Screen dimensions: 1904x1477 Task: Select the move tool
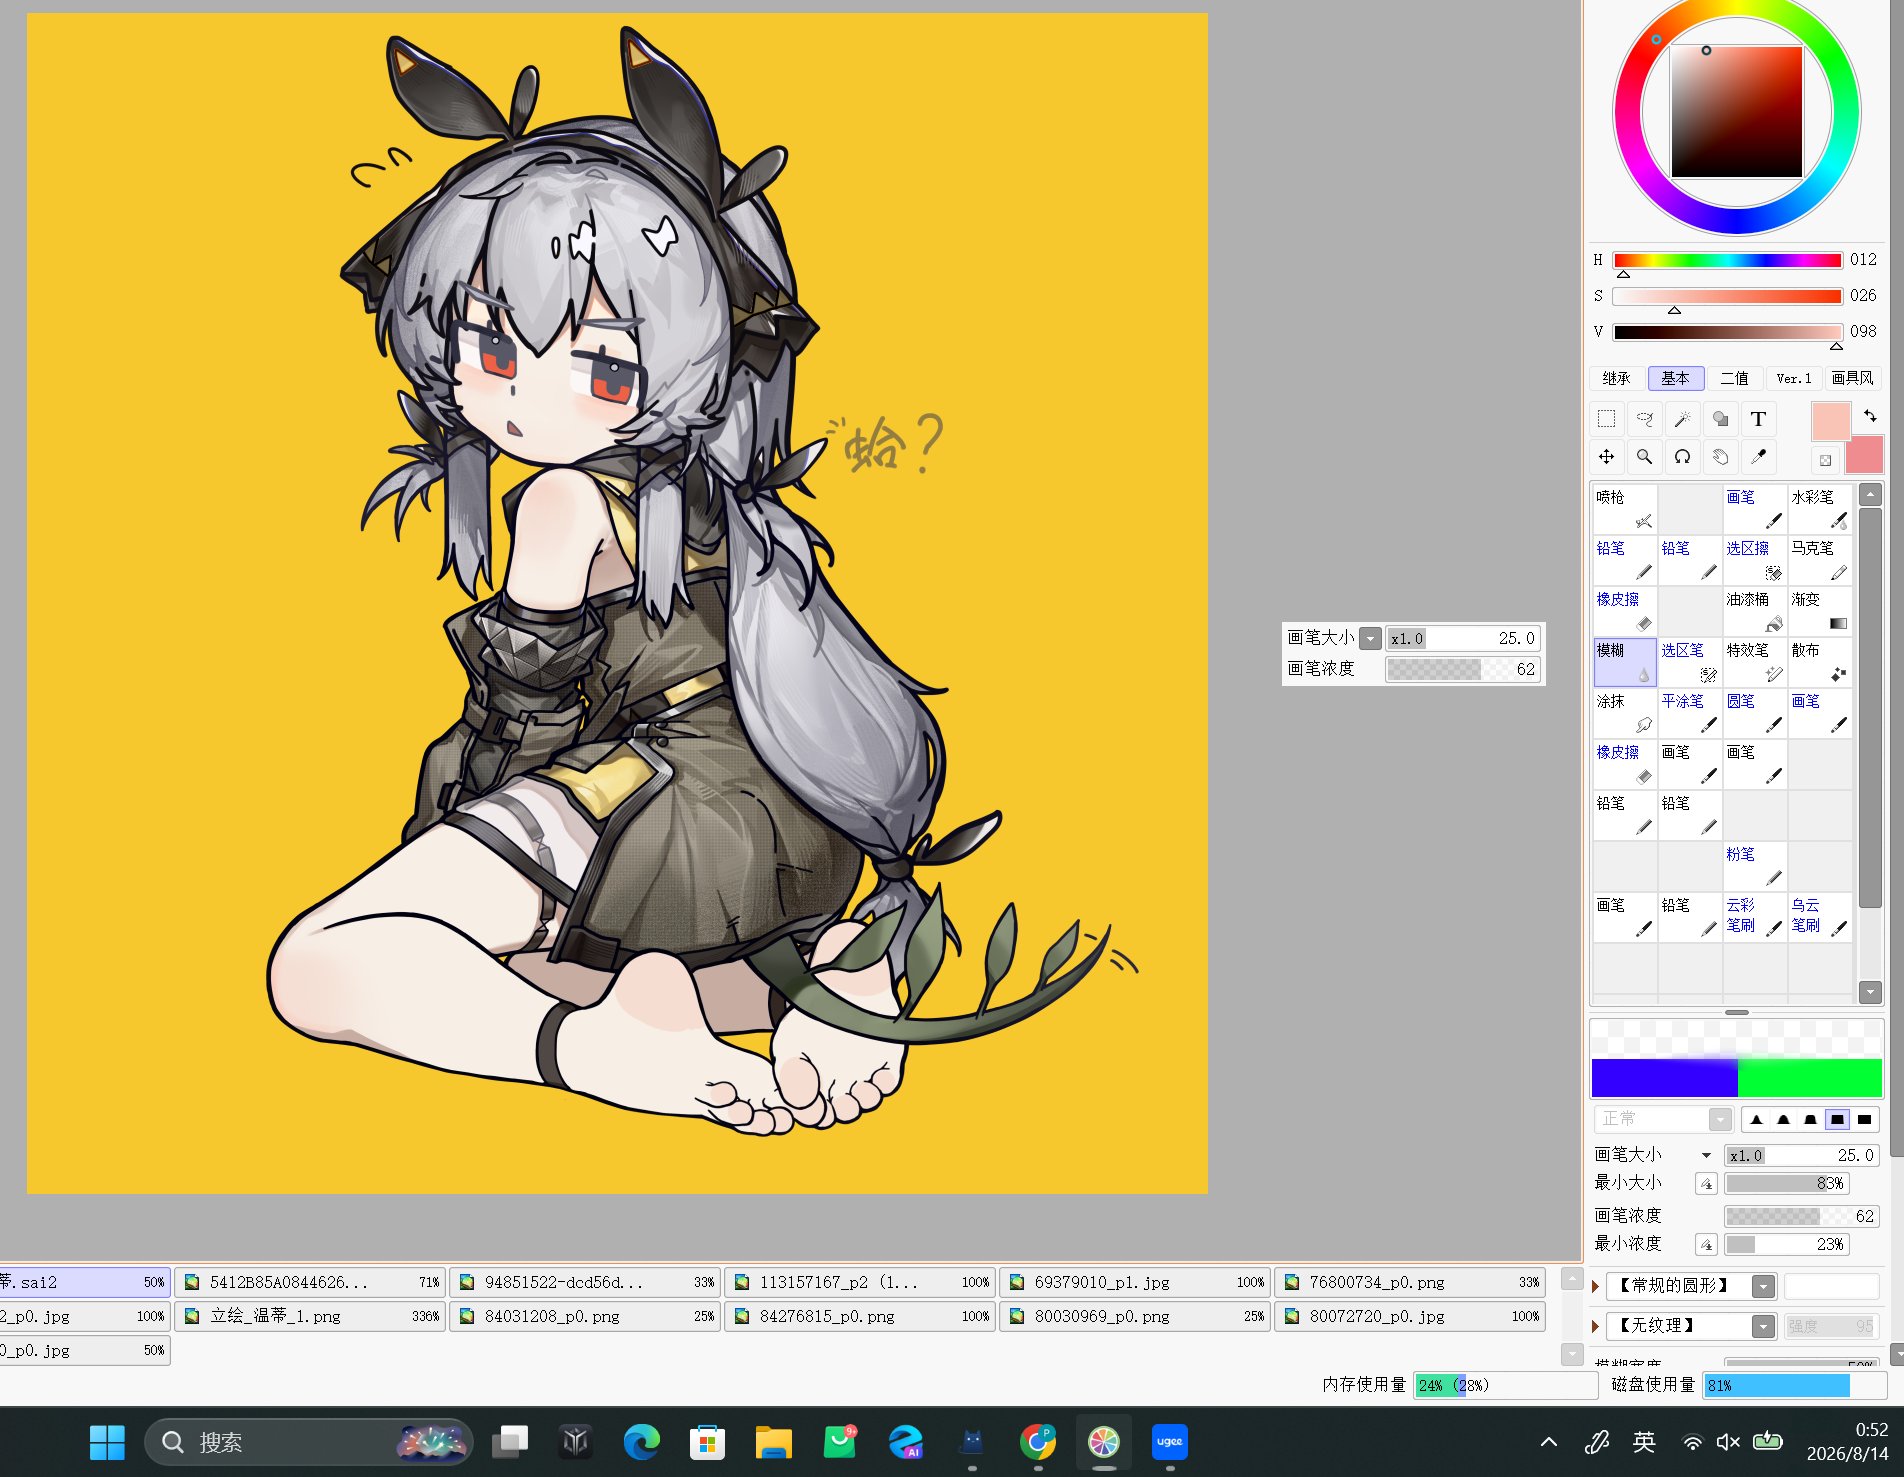pyautogui.click(x=1606, y=457)
